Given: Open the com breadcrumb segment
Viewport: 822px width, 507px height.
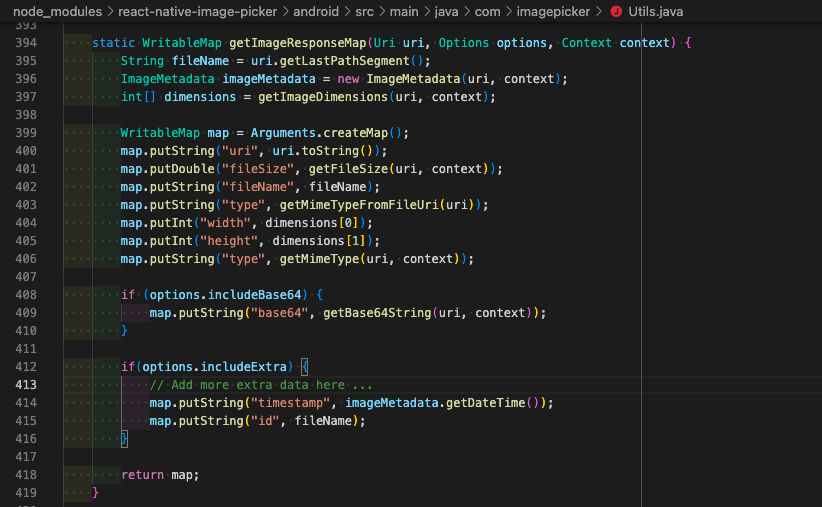Looking at the screenshot, I should click(x=488, y=12).
